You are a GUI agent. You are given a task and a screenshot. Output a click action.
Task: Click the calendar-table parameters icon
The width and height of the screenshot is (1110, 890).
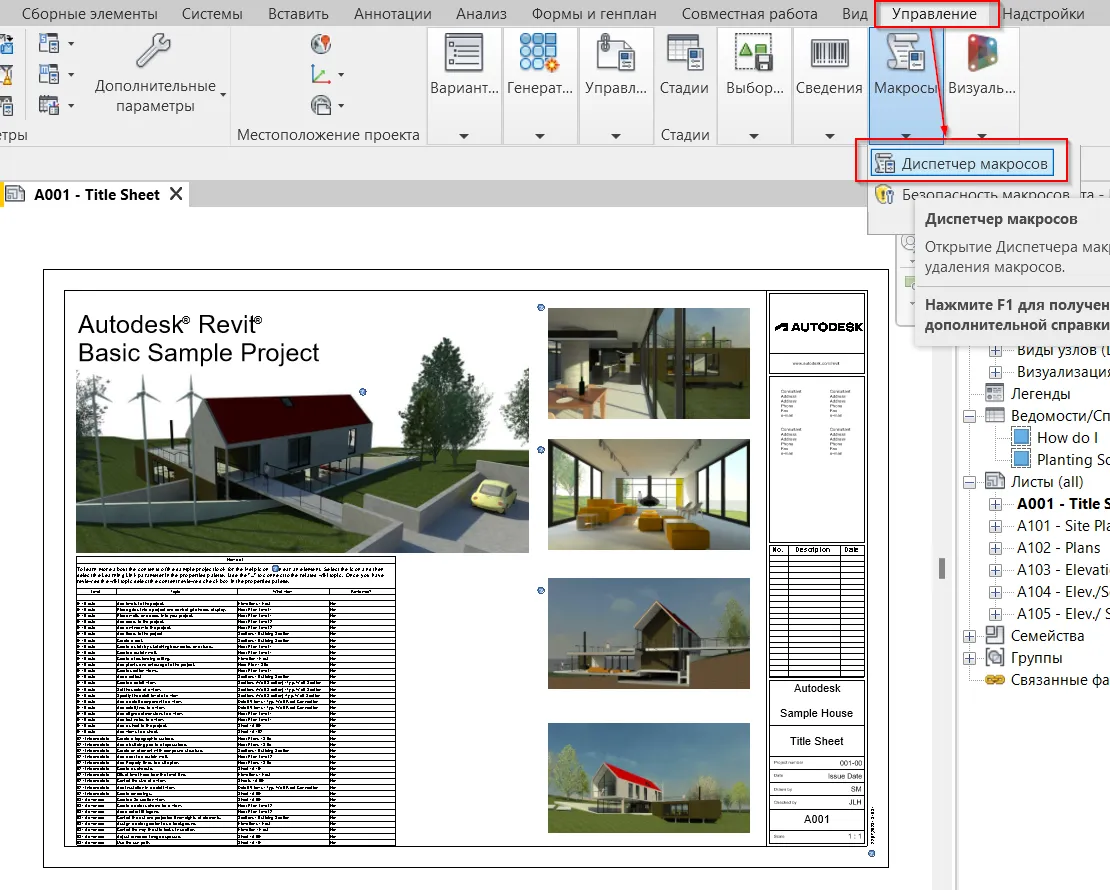click(49, 105)
